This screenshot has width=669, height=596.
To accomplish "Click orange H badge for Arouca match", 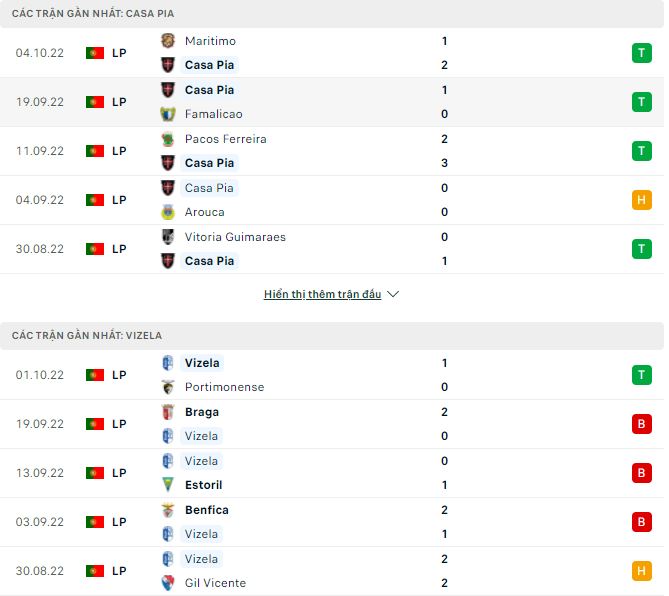I will click(x=641, y=200).
